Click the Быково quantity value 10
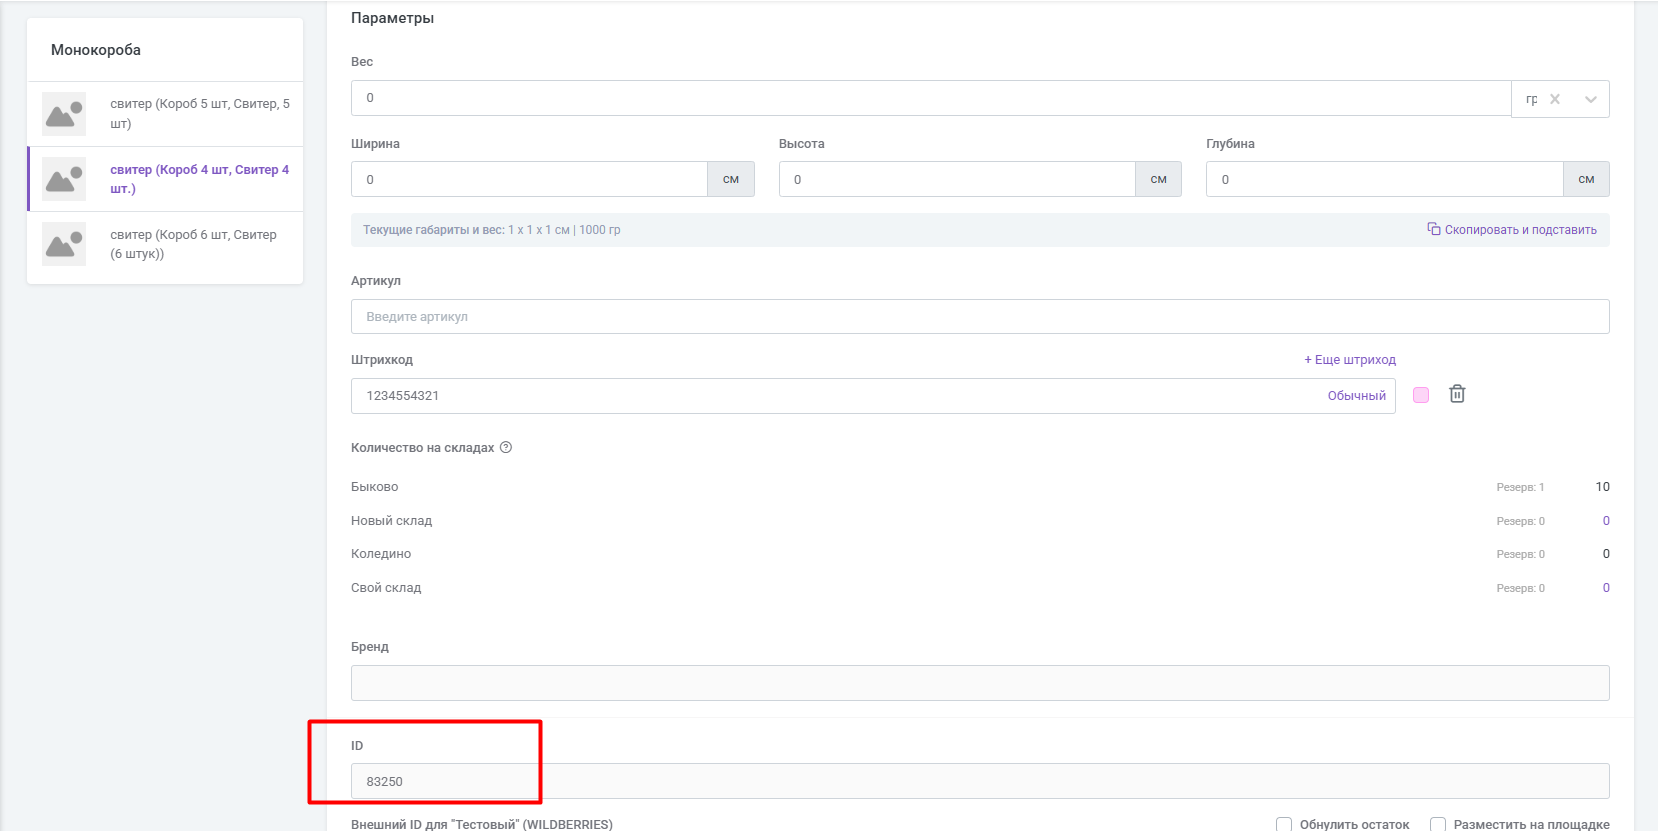1658x831 pixels. tap(1602, 487)
